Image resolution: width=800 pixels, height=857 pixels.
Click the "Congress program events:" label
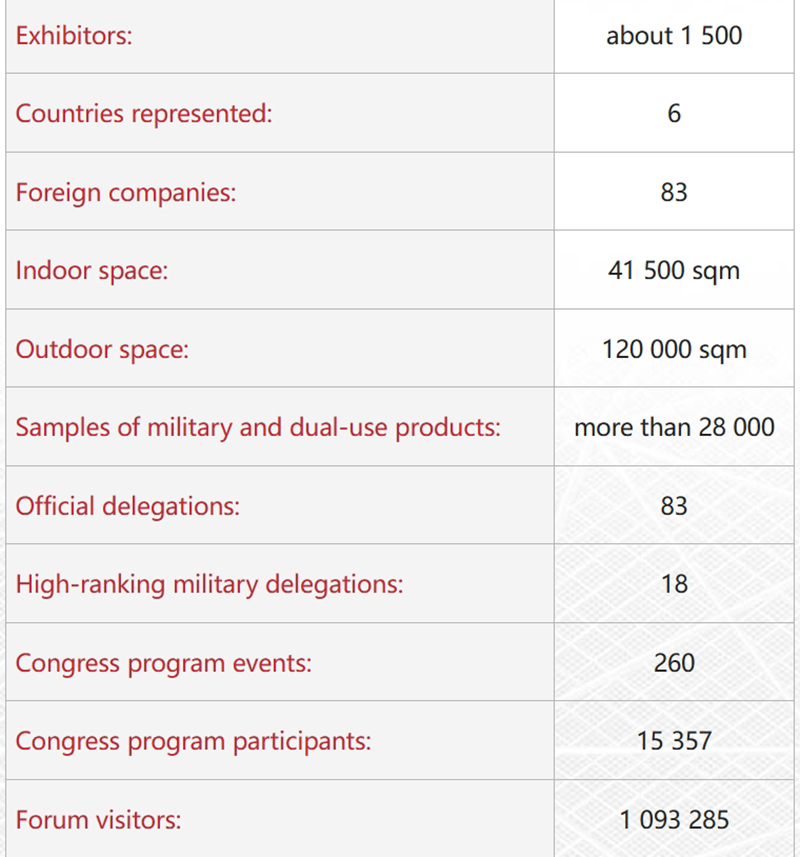[x=163, y=662]
